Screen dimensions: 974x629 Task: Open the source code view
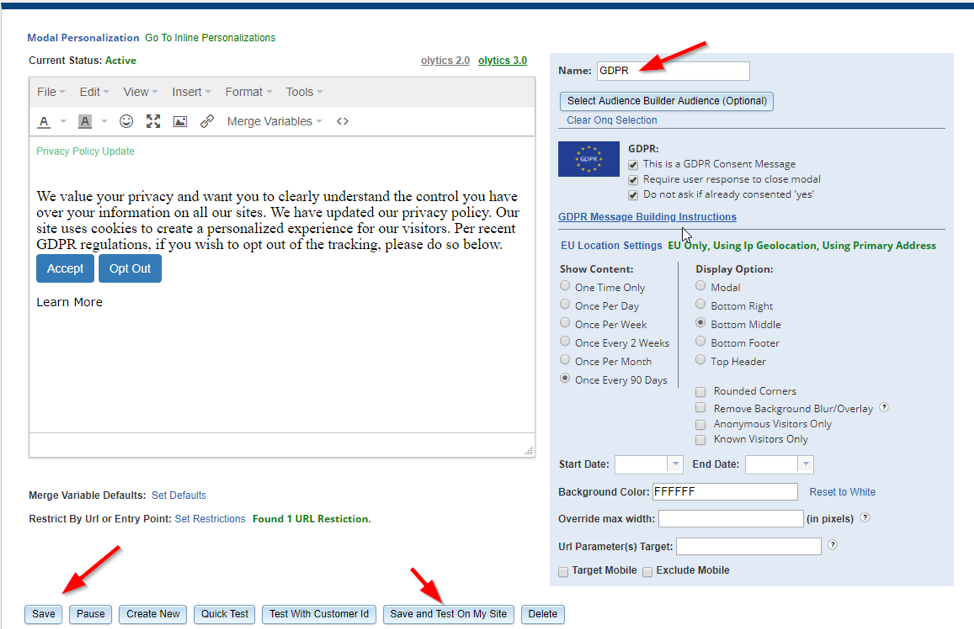342,121
